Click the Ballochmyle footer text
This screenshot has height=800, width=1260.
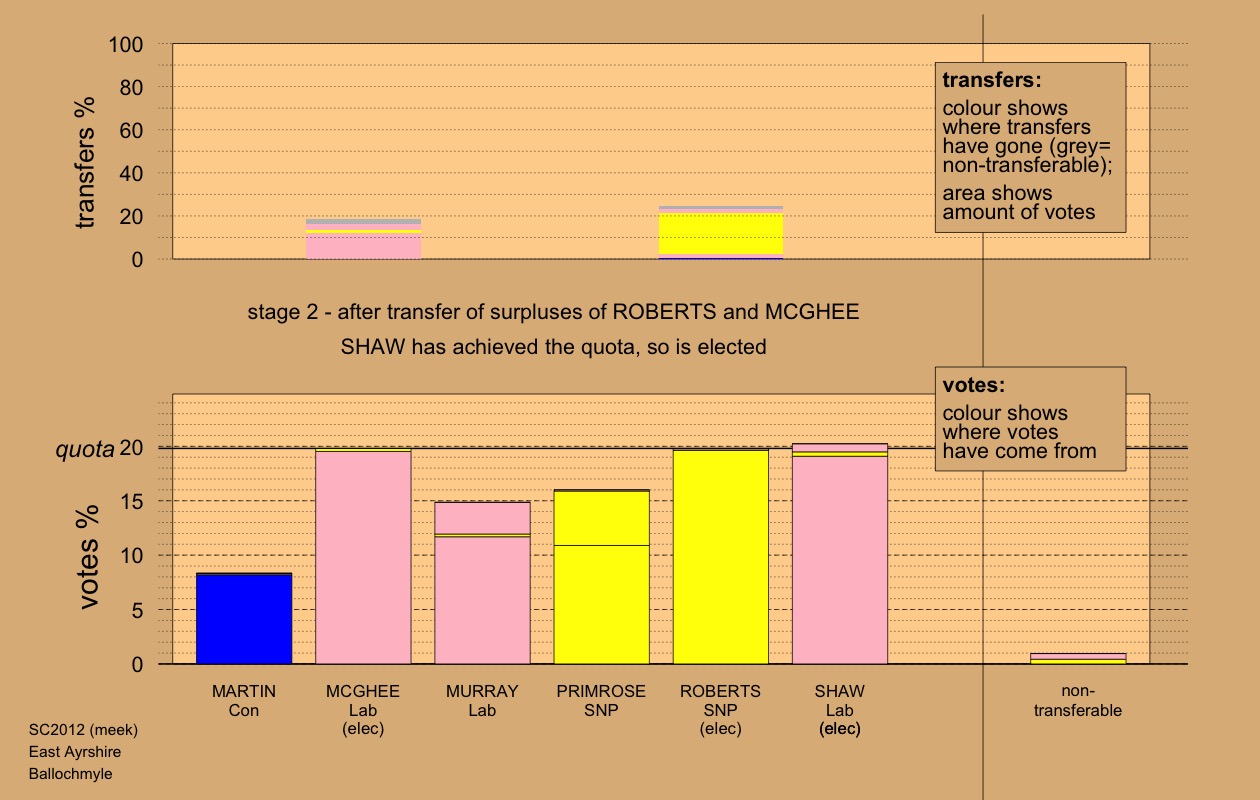point(70,774)
